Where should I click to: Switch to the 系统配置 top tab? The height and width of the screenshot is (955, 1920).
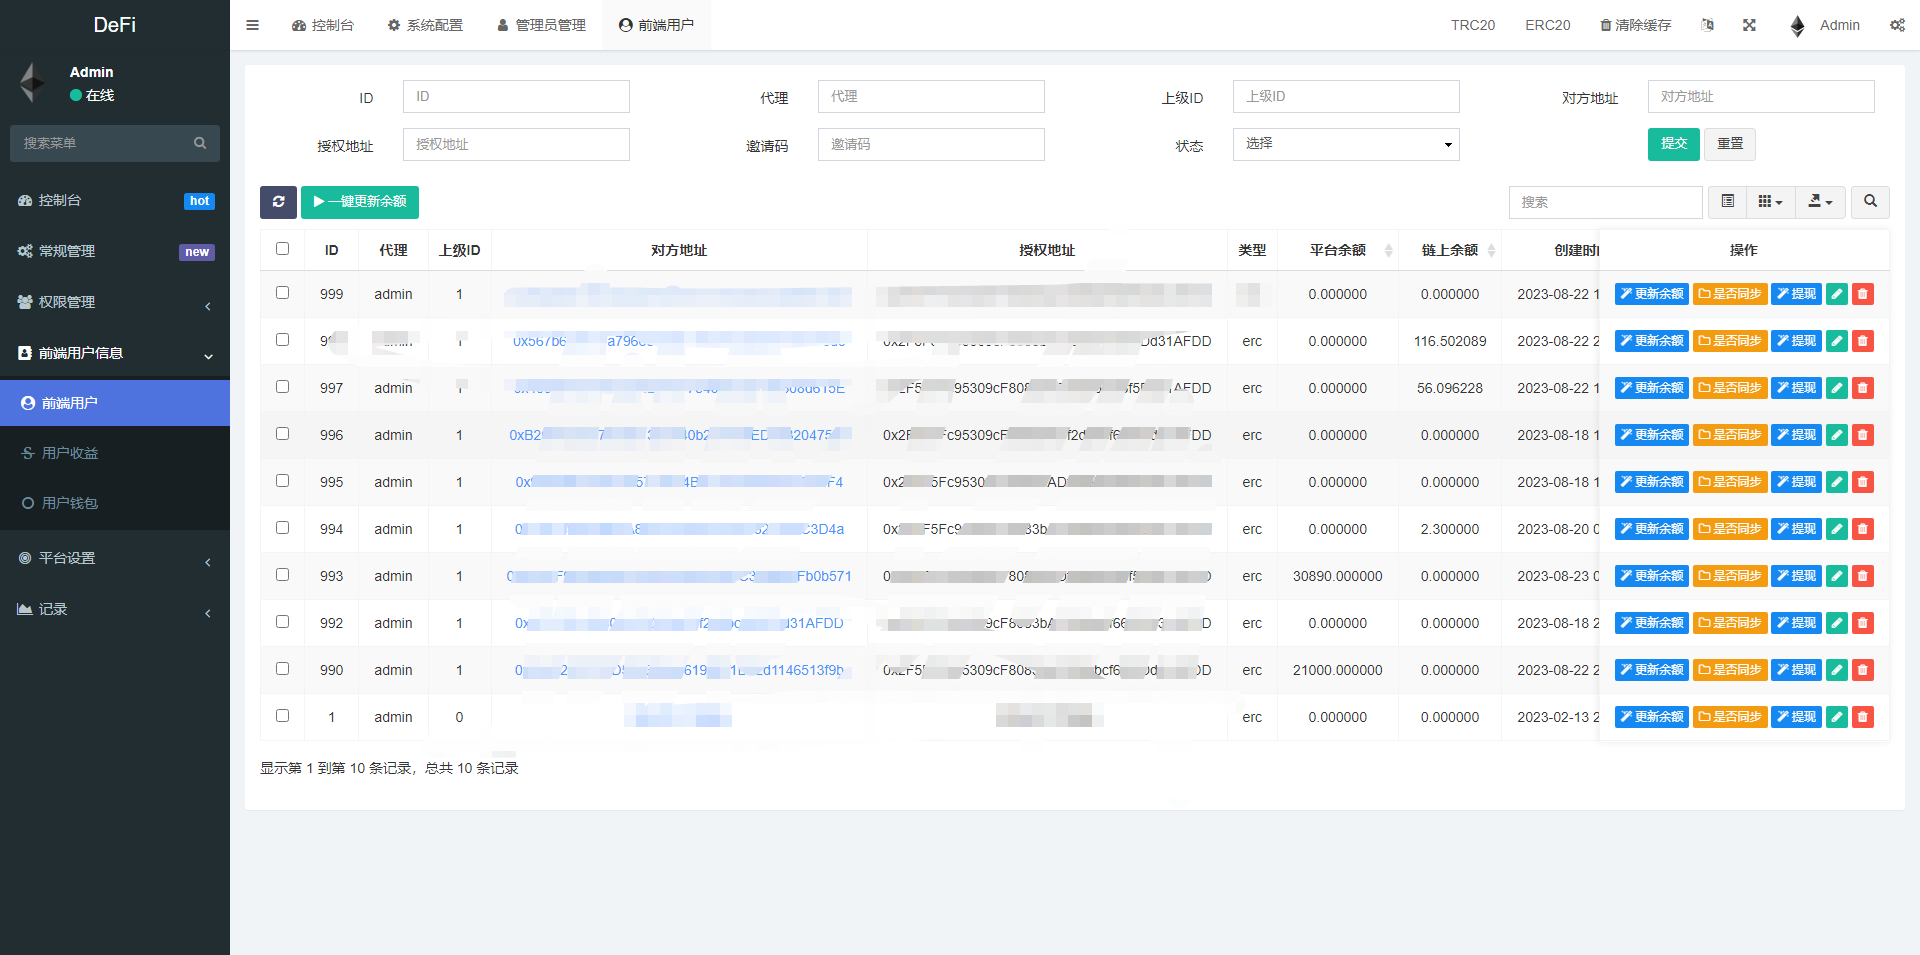[x=425, y=25]
